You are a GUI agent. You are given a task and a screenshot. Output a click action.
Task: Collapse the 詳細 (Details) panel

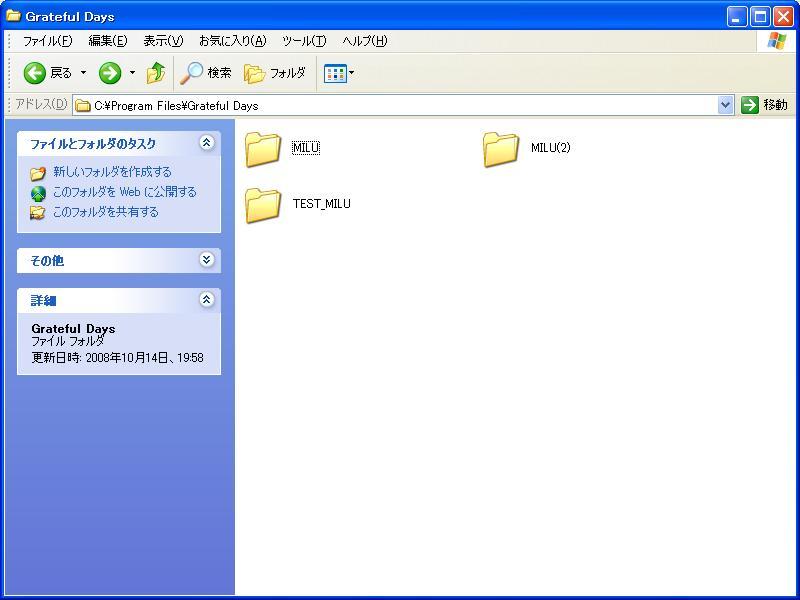[207, 300]
